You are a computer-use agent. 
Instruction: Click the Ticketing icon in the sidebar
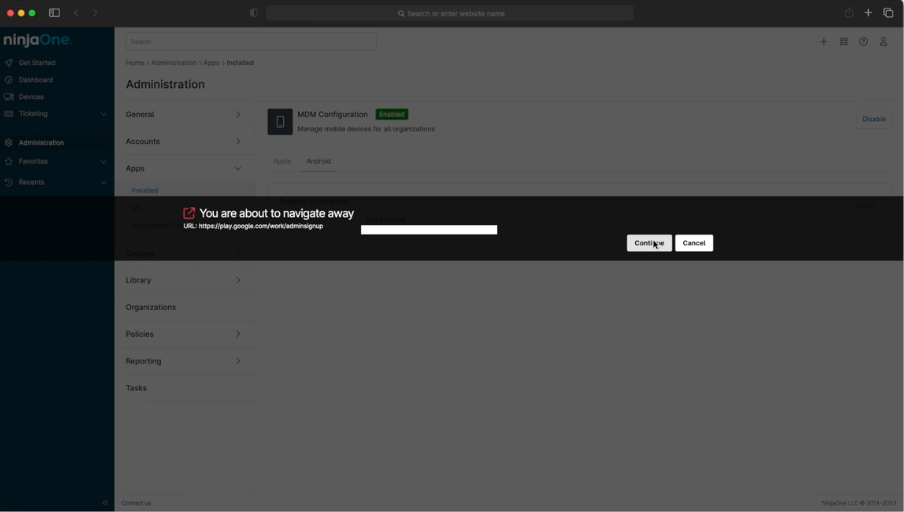(x=9, y=114)
